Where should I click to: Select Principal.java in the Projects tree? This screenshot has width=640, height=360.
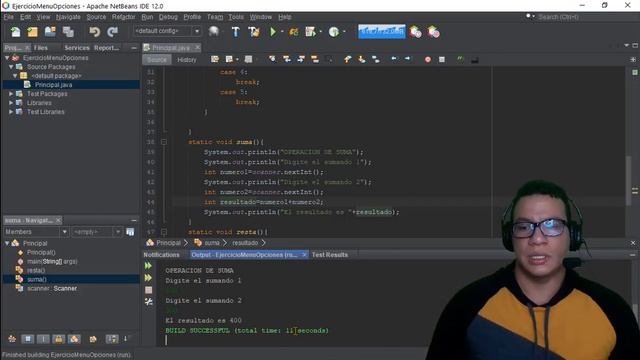[x=53, y=85]
